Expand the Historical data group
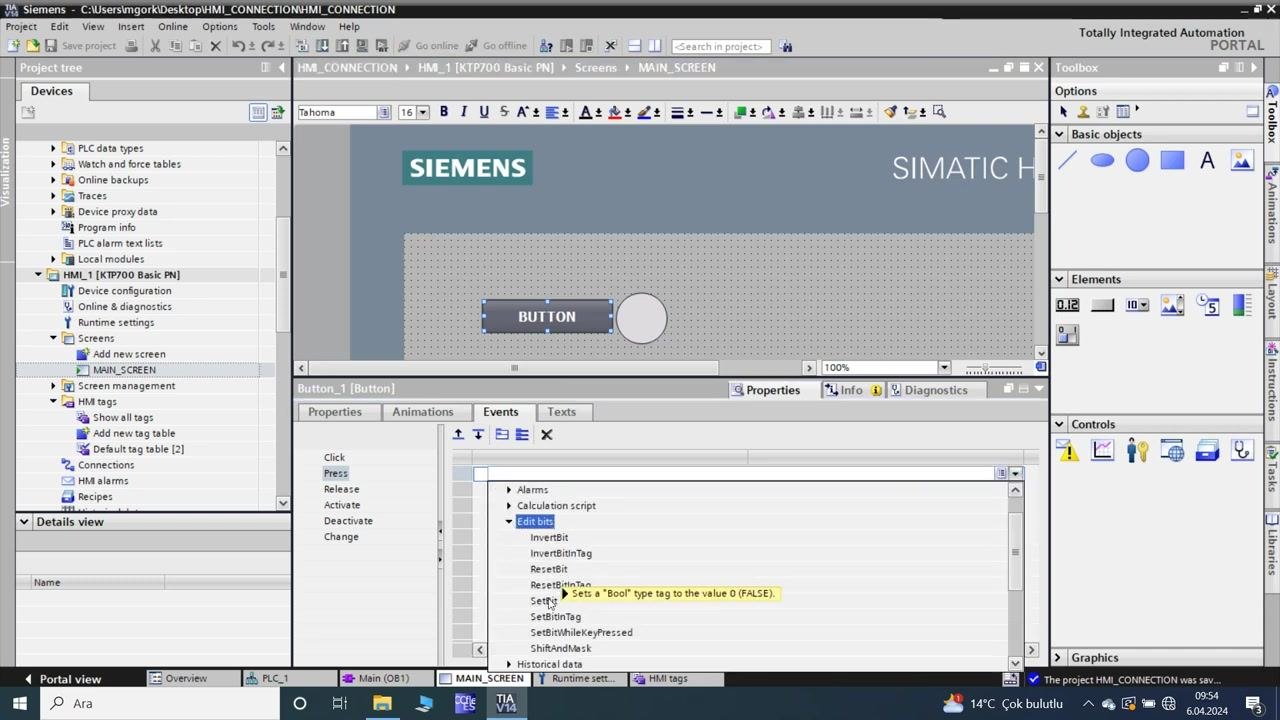The height and width of the screenshot is (720, 1280). (508, 665)
